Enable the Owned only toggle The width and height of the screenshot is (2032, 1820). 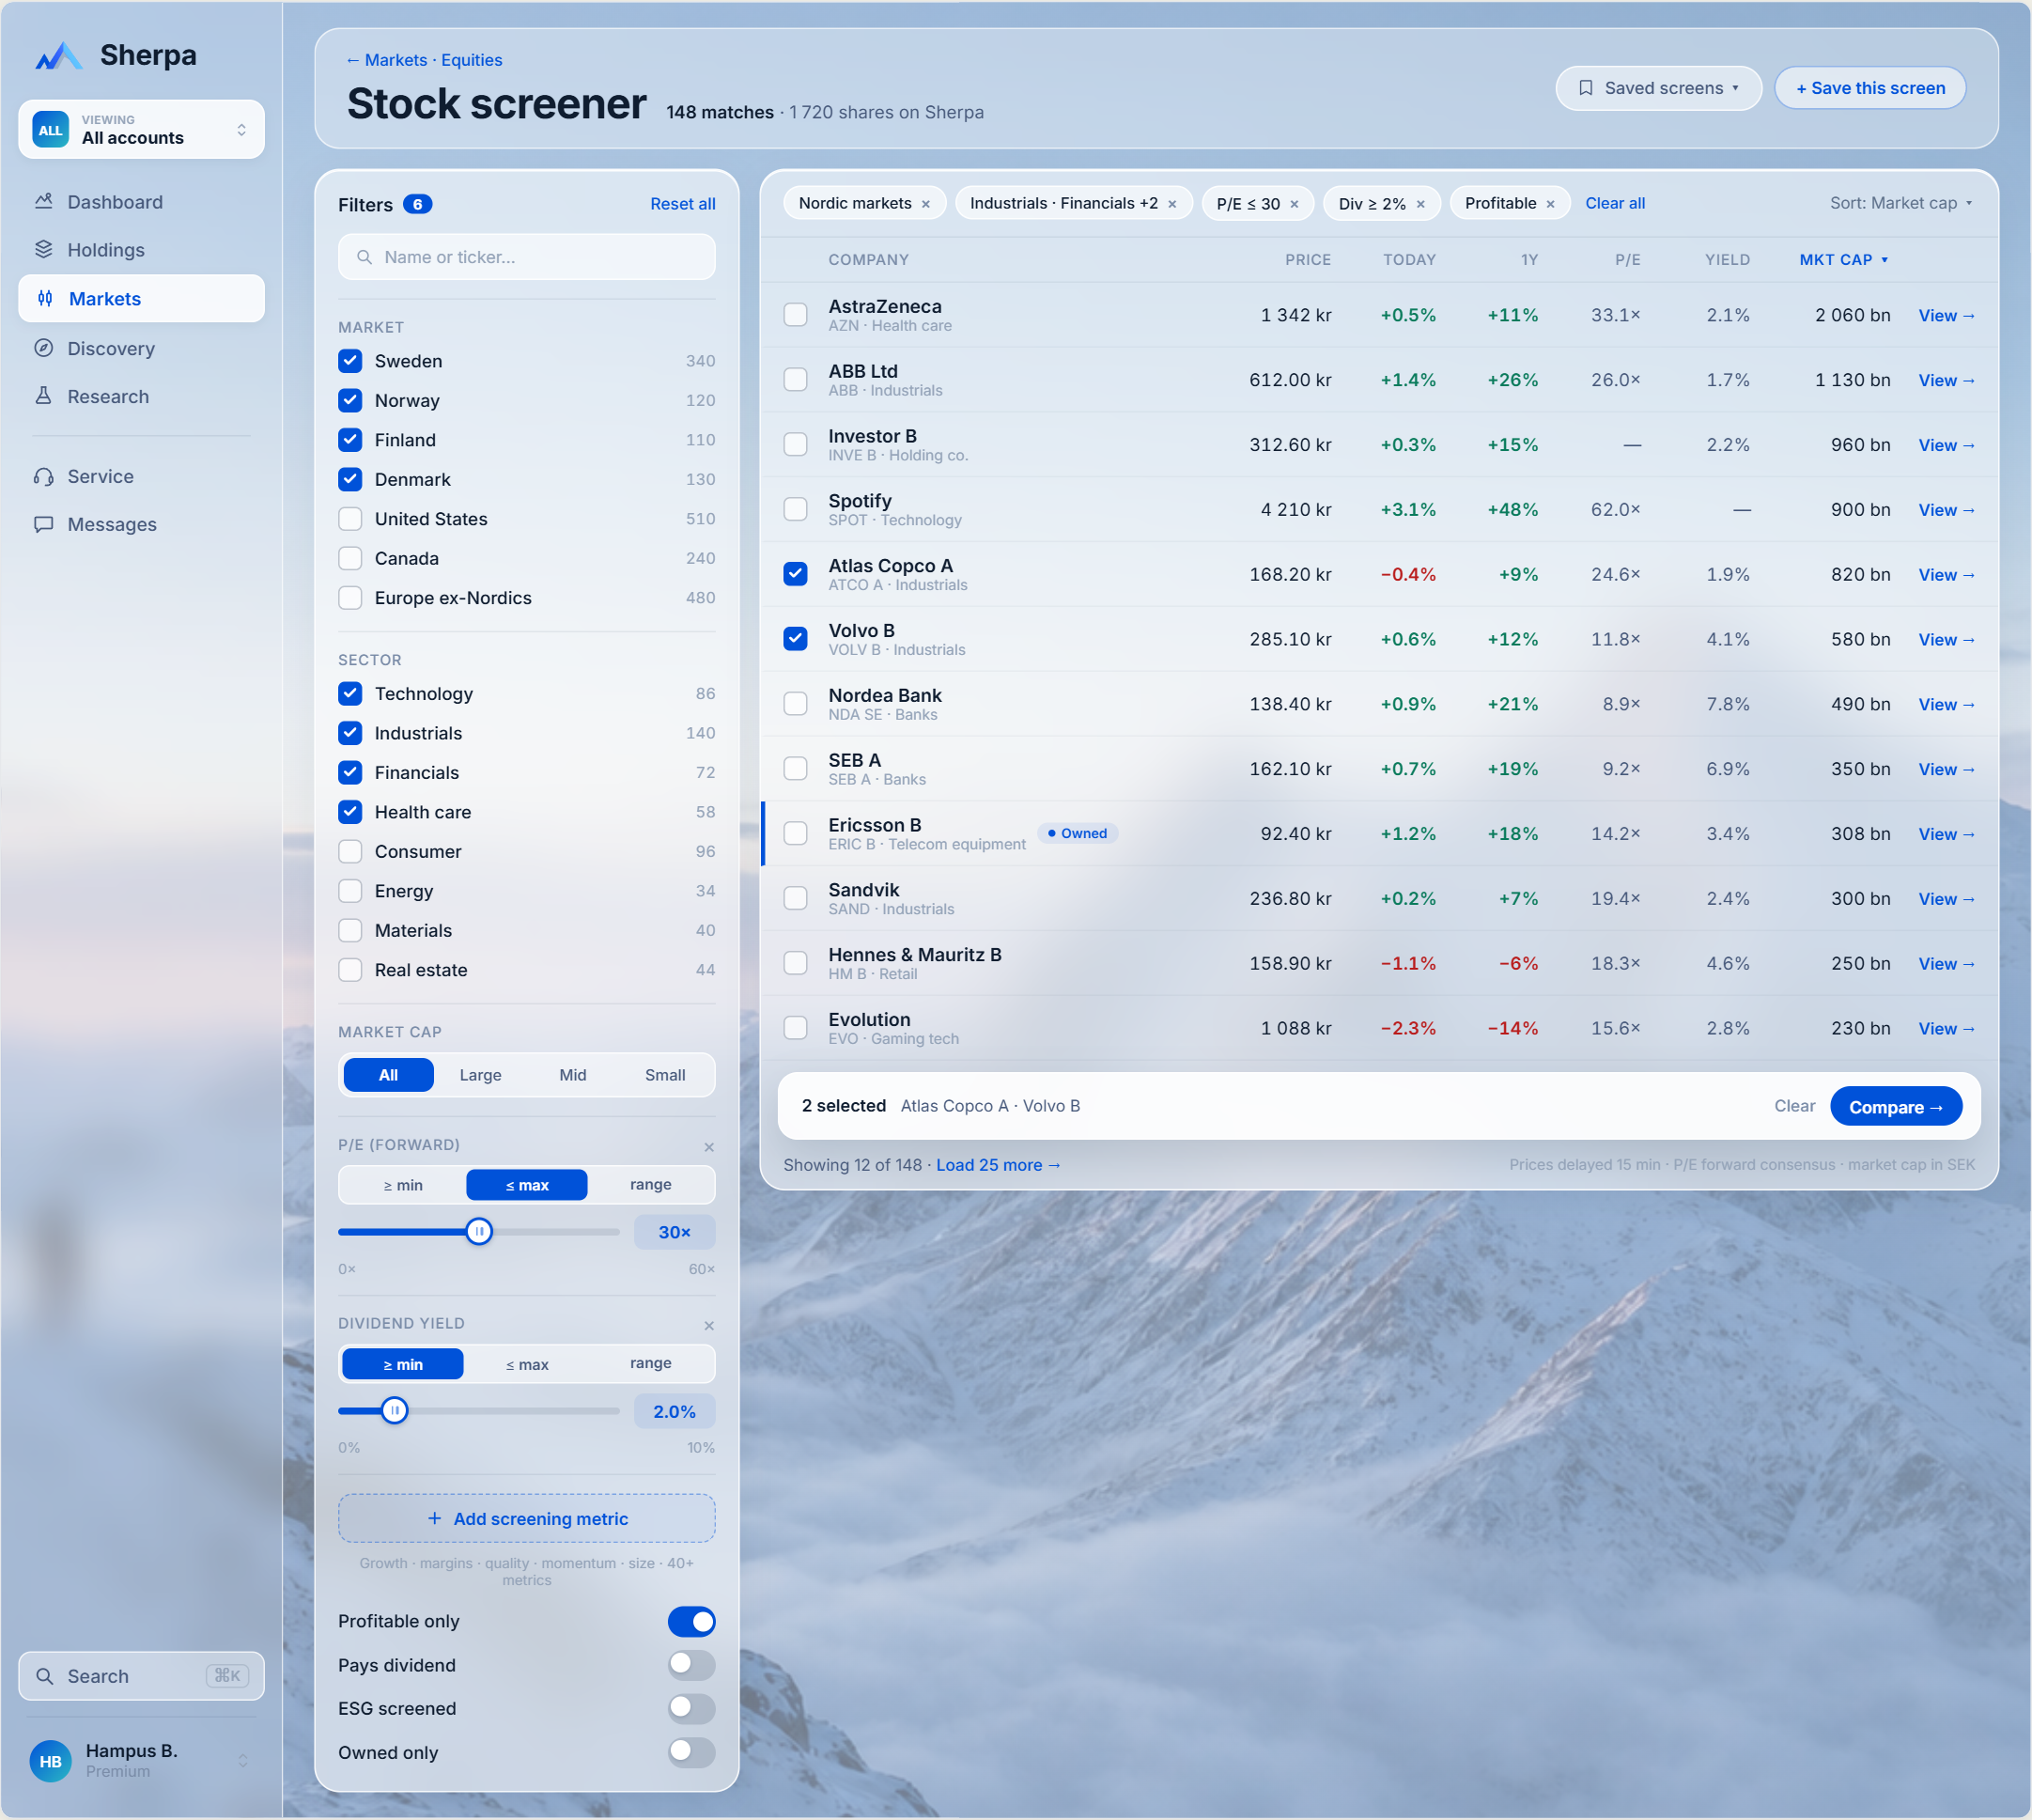tap(692, 1753)
